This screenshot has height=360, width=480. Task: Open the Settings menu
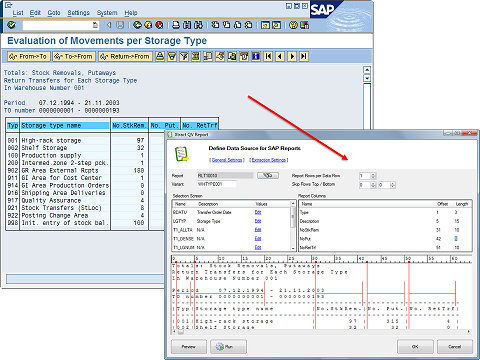click(x=79, y=13)
